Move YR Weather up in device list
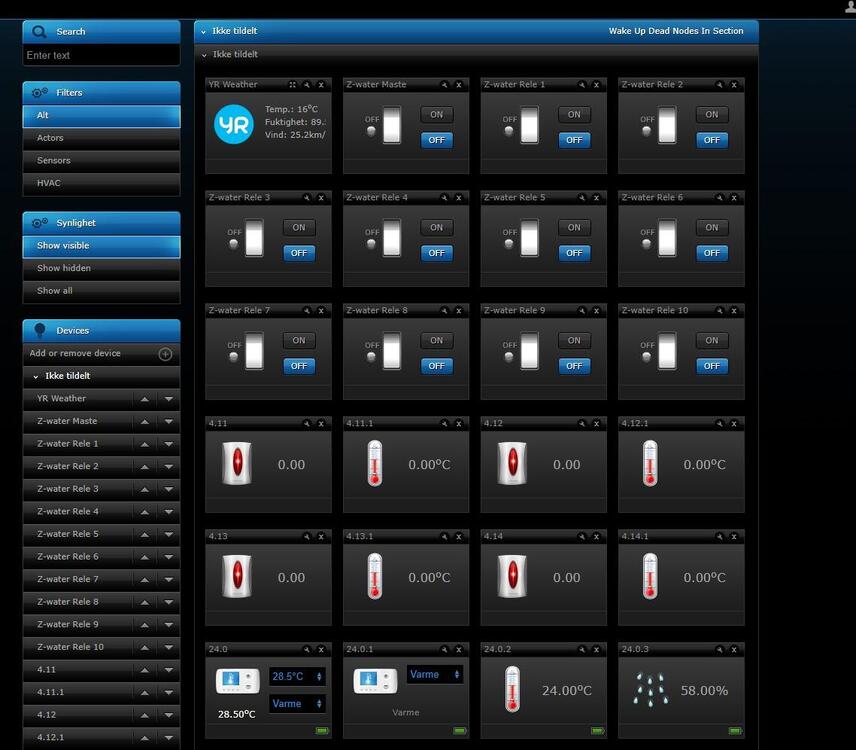The image size is (856, 750). coord(145,399)
